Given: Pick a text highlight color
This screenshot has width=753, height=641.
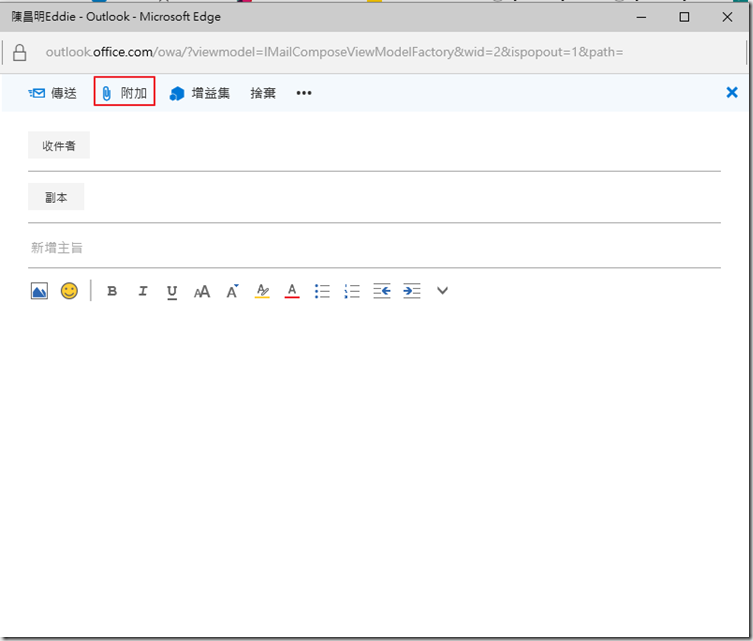Looking at the screenshot, I should point(262,291).
